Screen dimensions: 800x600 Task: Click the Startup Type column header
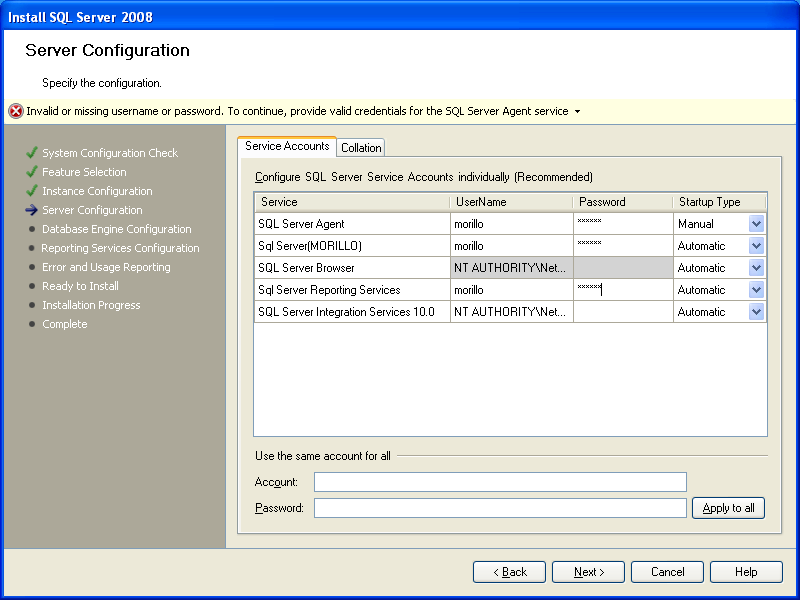(x=719, y=202)
